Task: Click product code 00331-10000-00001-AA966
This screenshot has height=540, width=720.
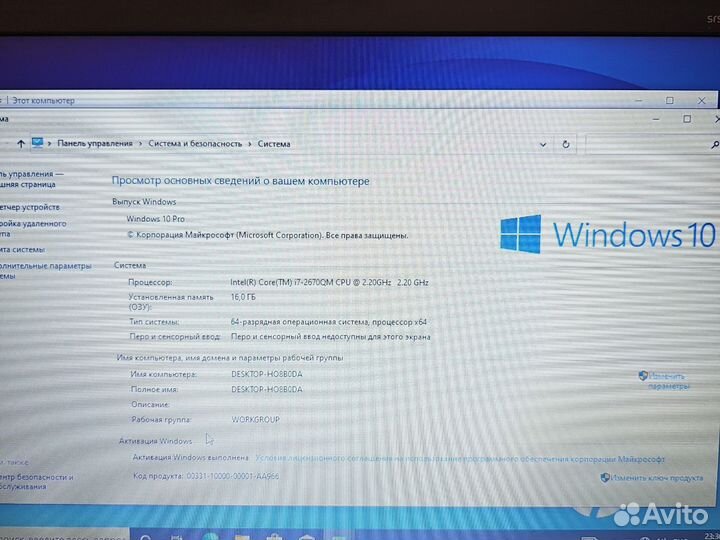Action: tap(232, 476)
